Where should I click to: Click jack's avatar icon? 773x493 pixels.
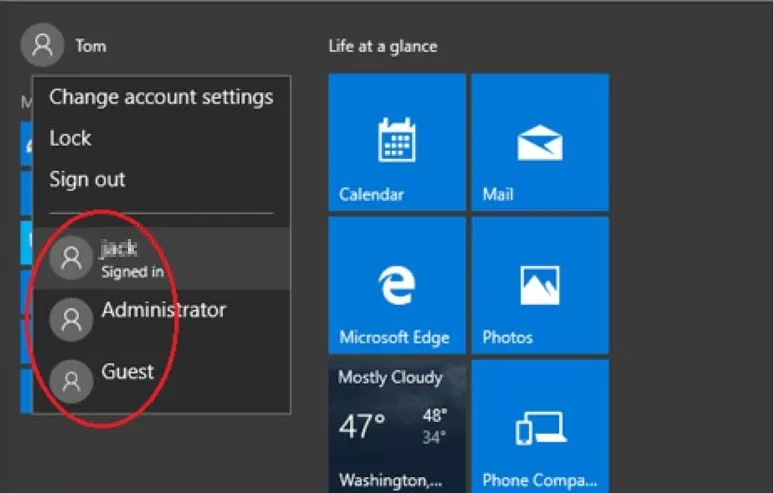pos(71,258)
